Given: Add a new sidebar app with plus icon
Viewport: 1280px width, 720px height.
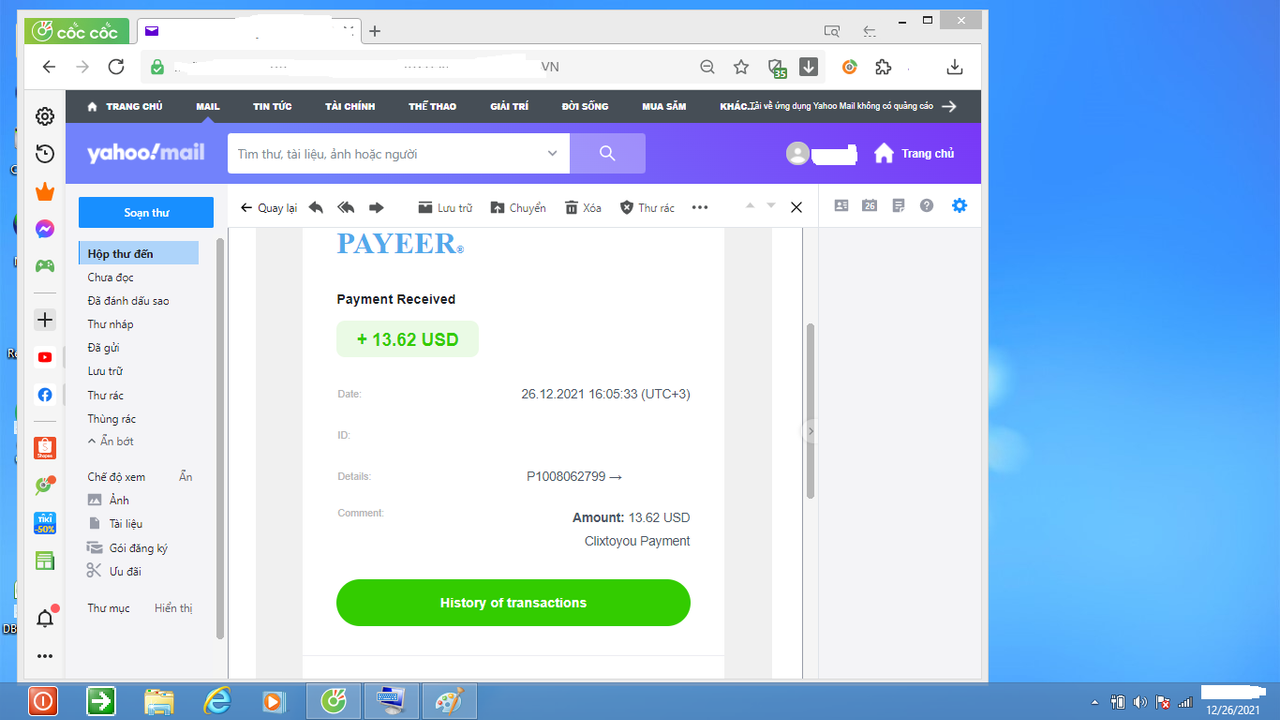Looking at the screenshot, I should tap(45, 320).
